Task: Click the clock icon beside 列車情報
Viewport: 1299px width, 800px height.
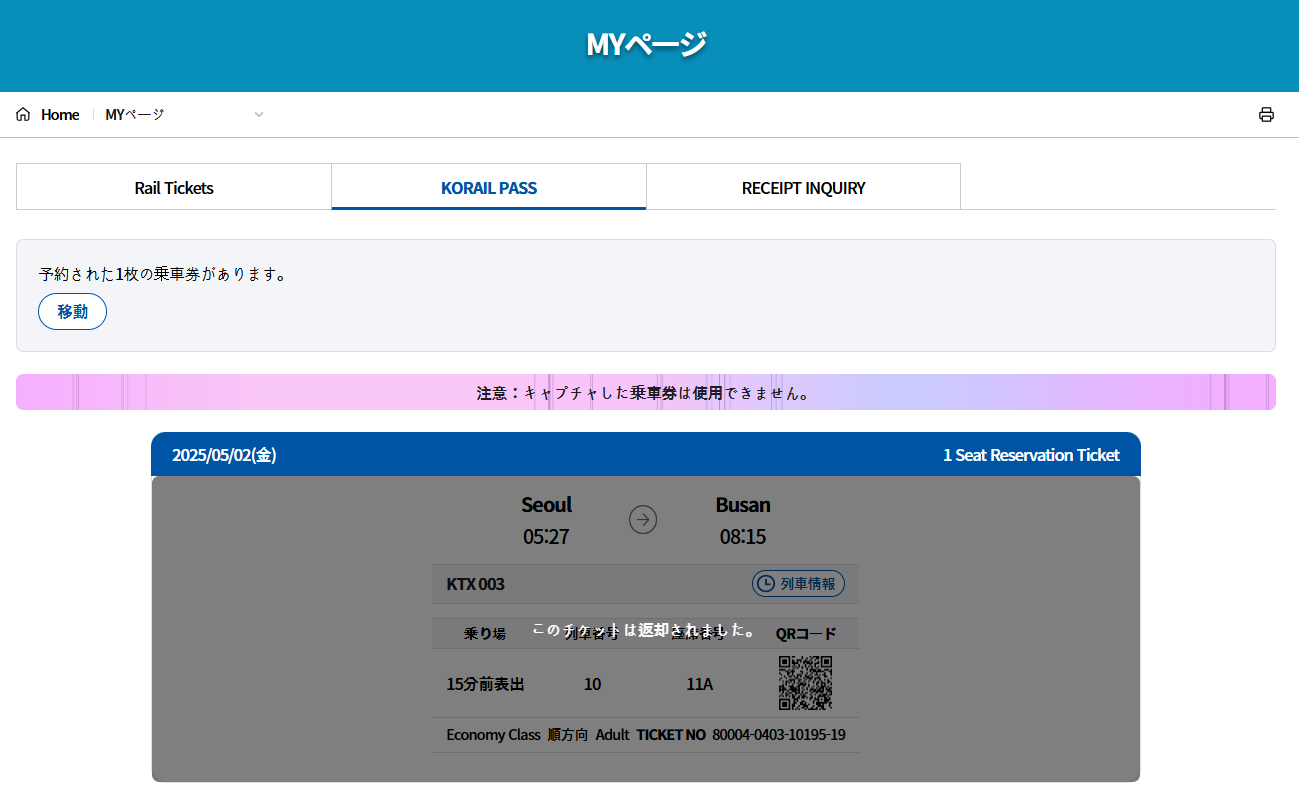Action: pyautogui.click(x=766, y=584)
